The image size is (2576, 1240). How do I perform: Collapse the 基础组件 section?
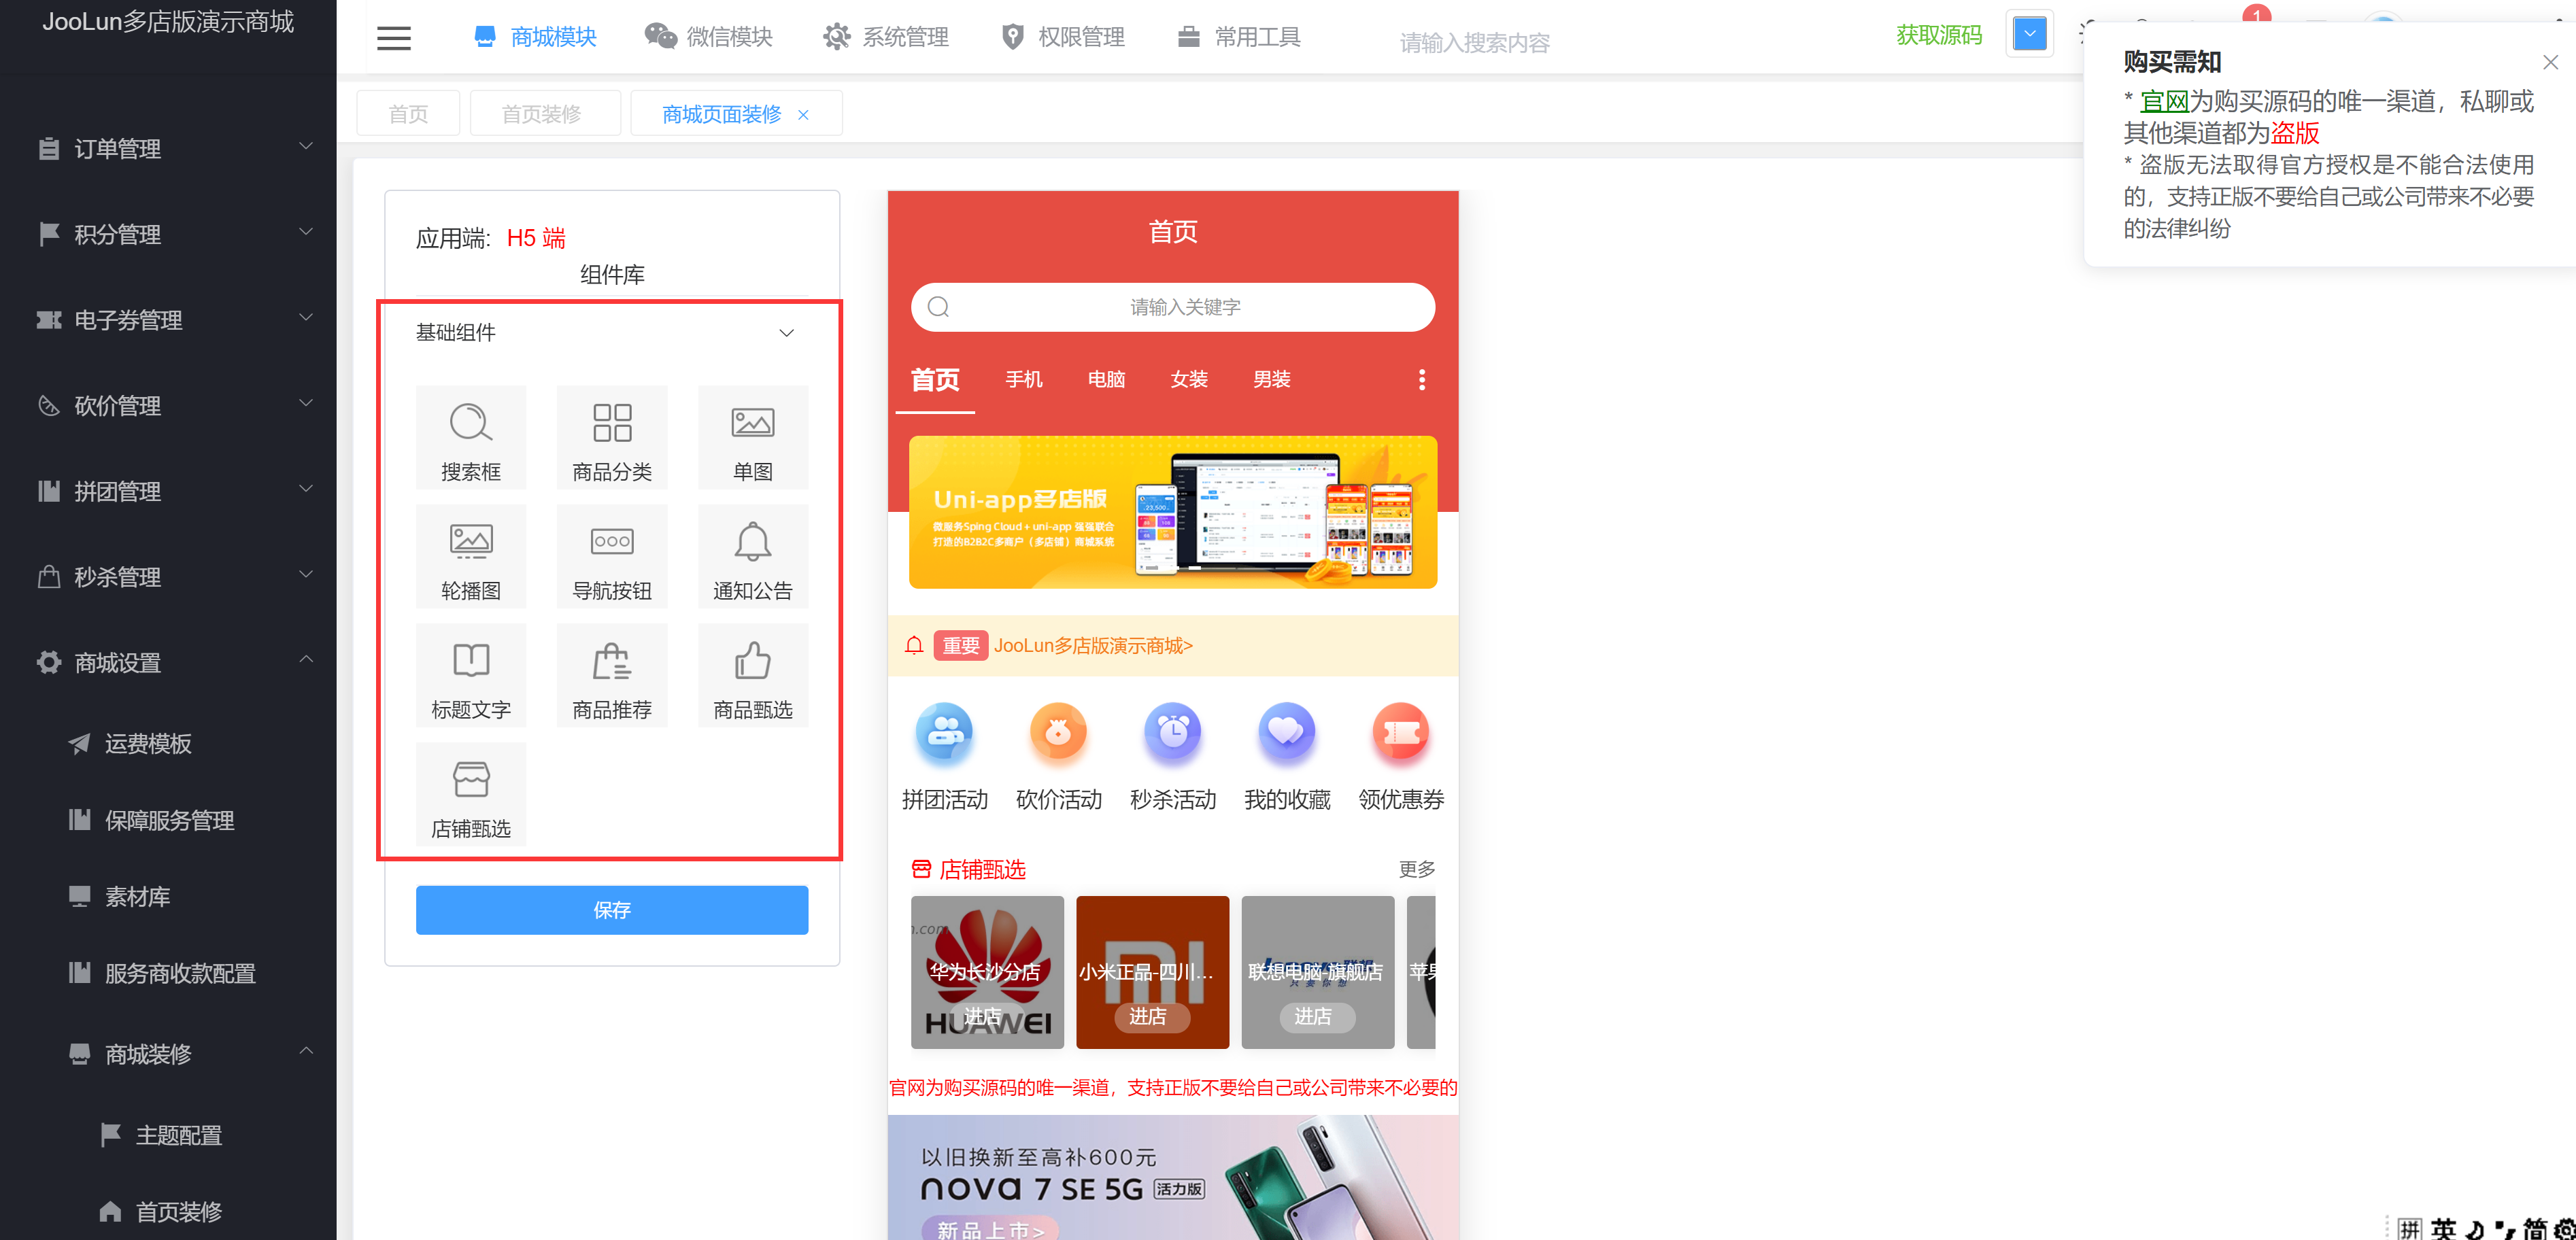pos(786,332)
